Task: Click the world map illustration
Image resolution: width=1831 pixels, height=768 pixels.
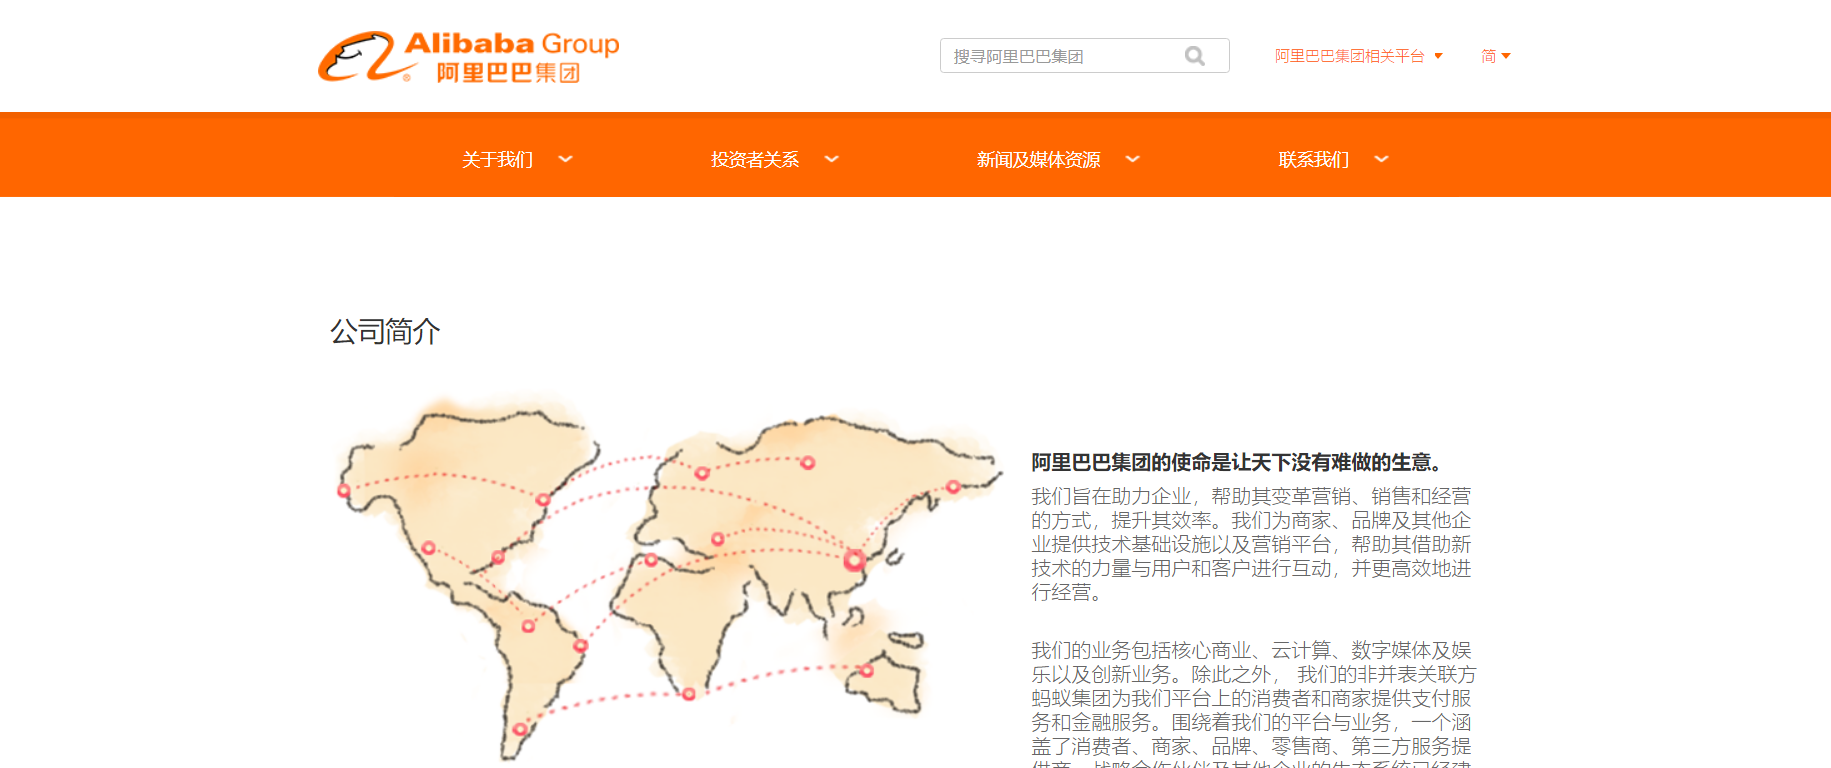Action: tap(668, 579)
